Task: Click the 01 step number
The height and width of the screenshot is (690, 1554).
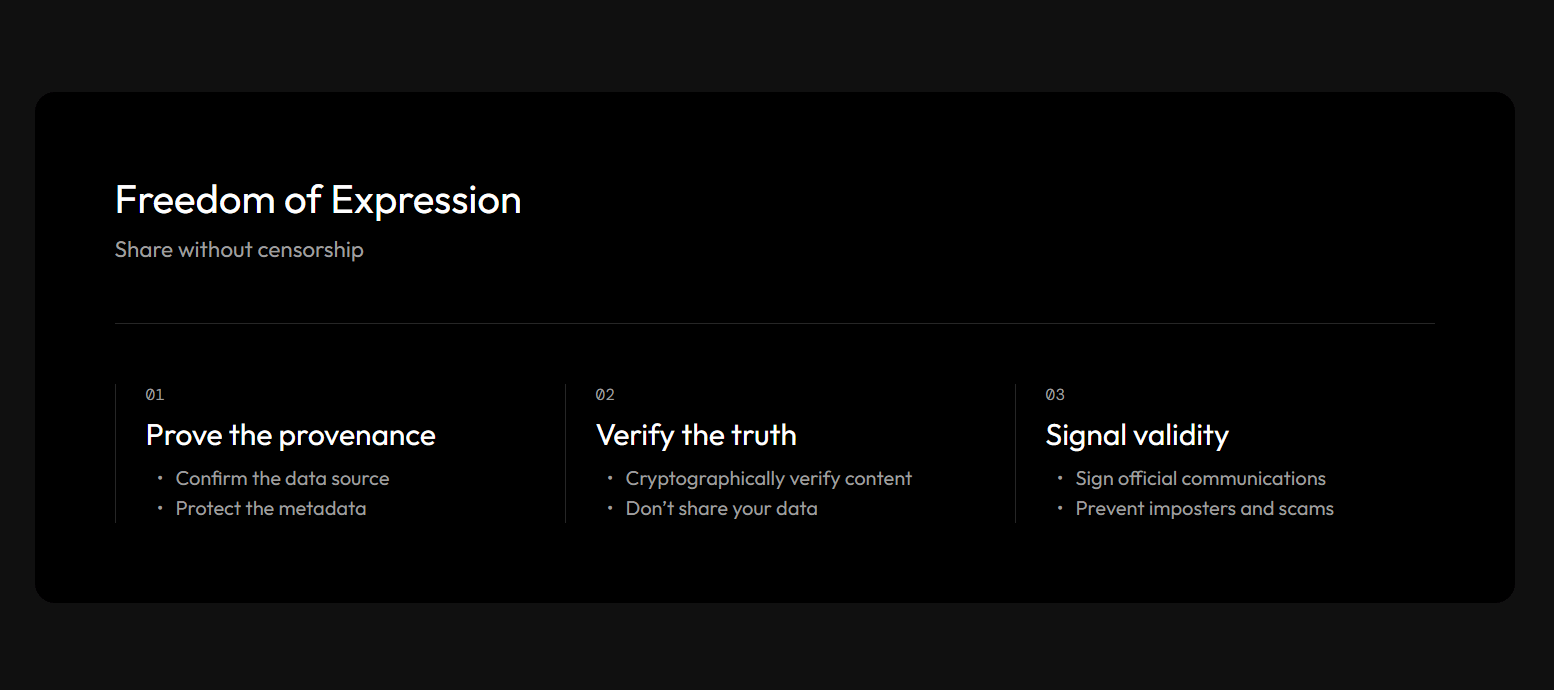Action: tap(155, 395)
